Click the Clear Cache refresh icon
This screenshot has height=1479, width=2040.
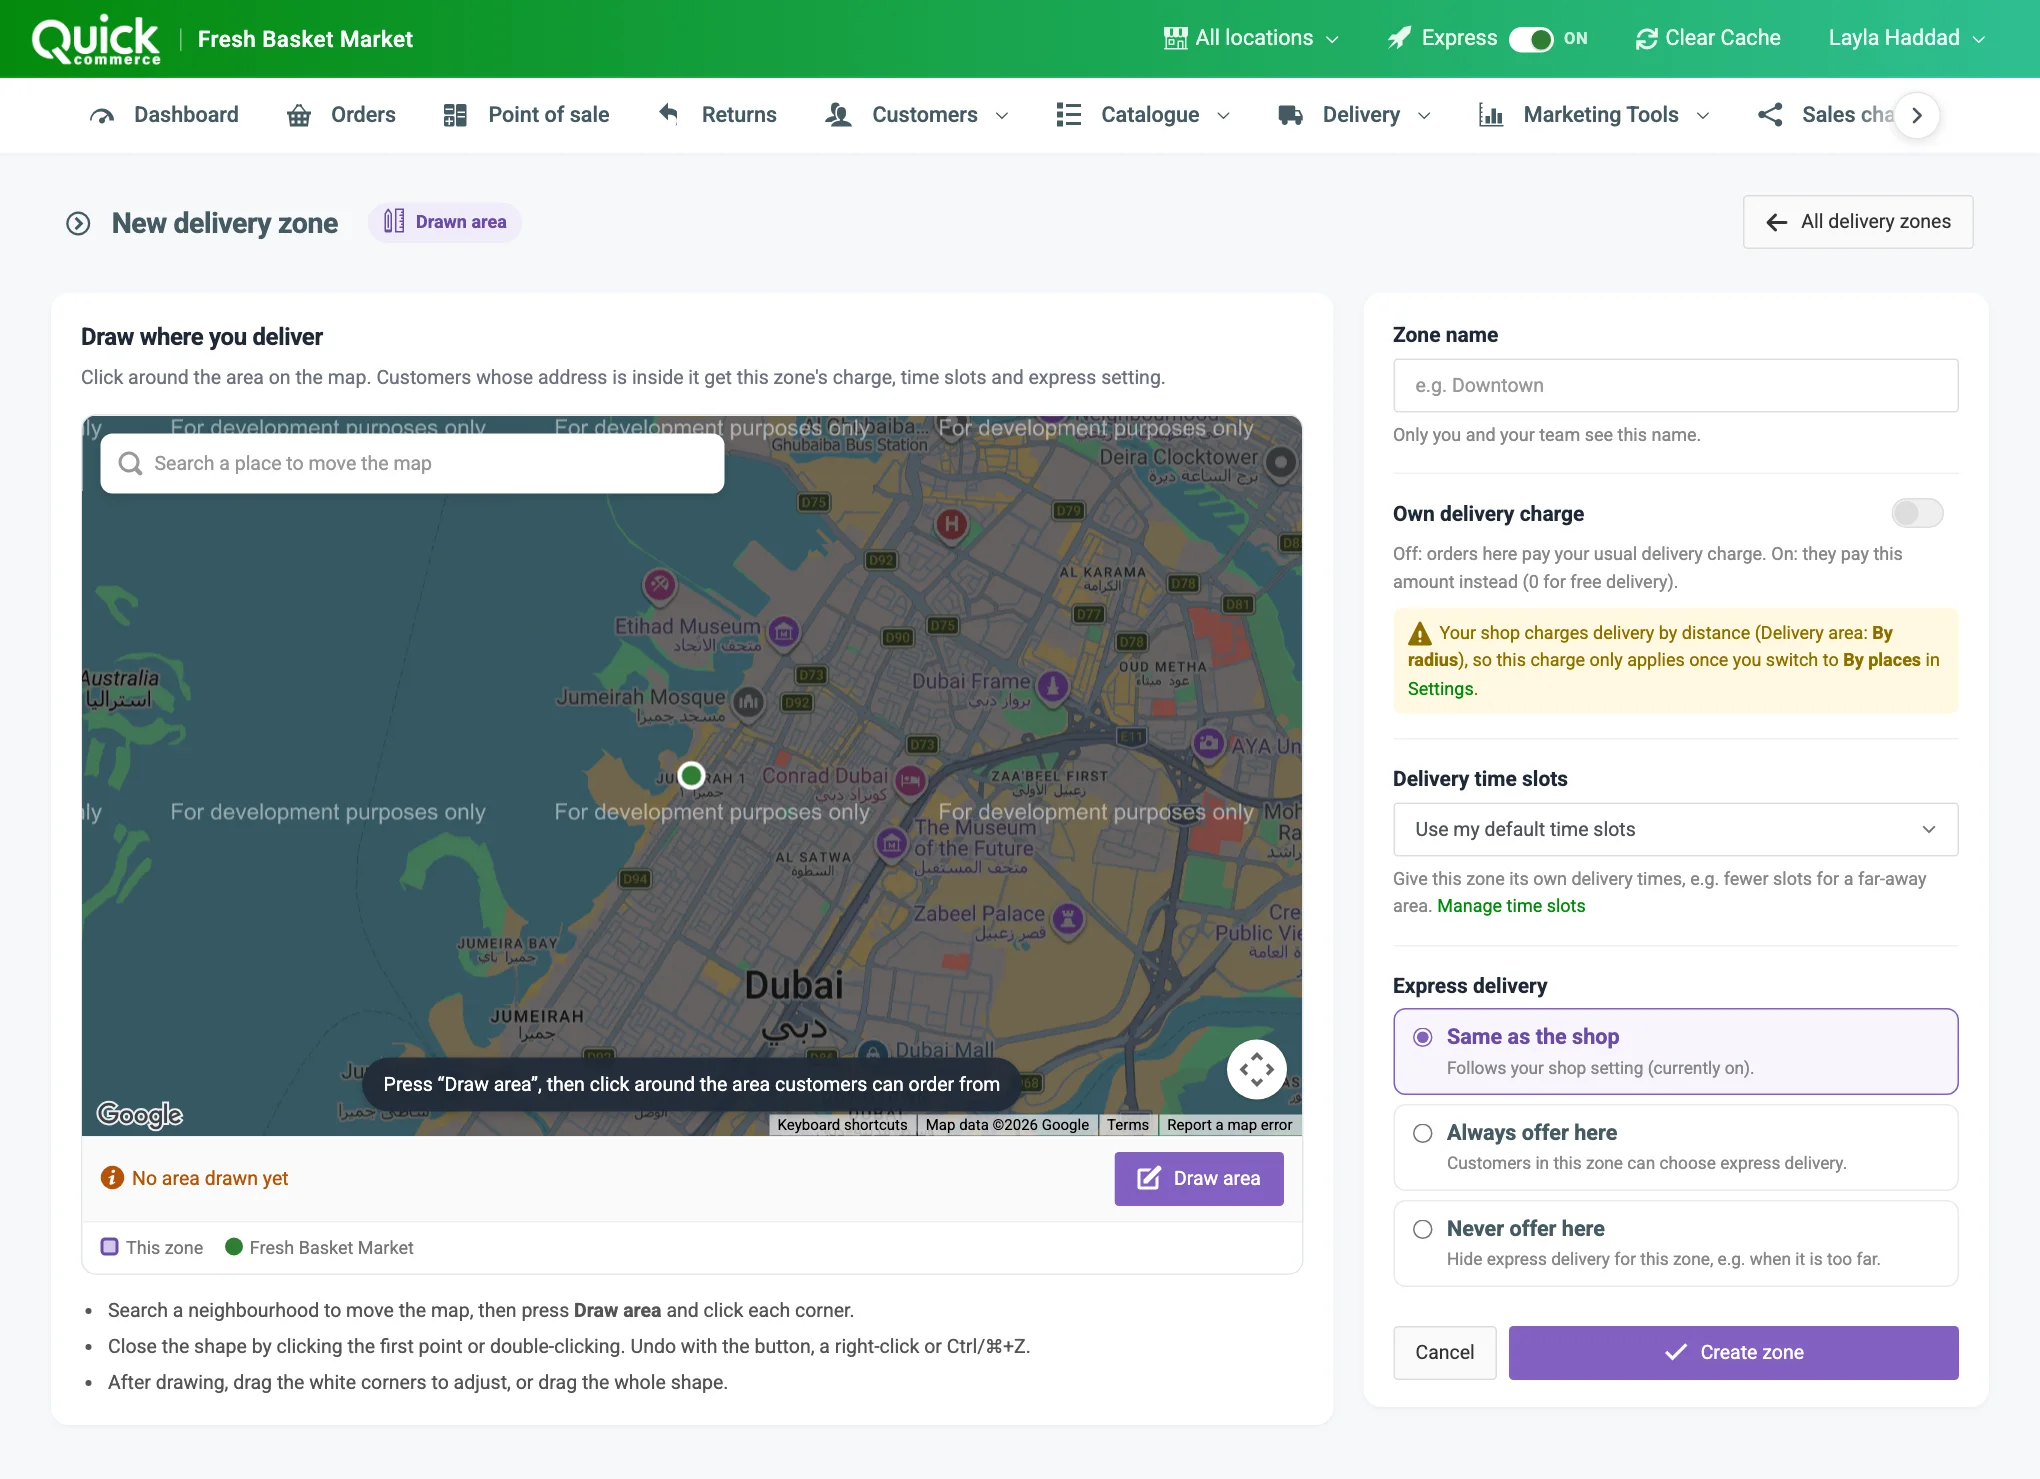click(1646, 39)
